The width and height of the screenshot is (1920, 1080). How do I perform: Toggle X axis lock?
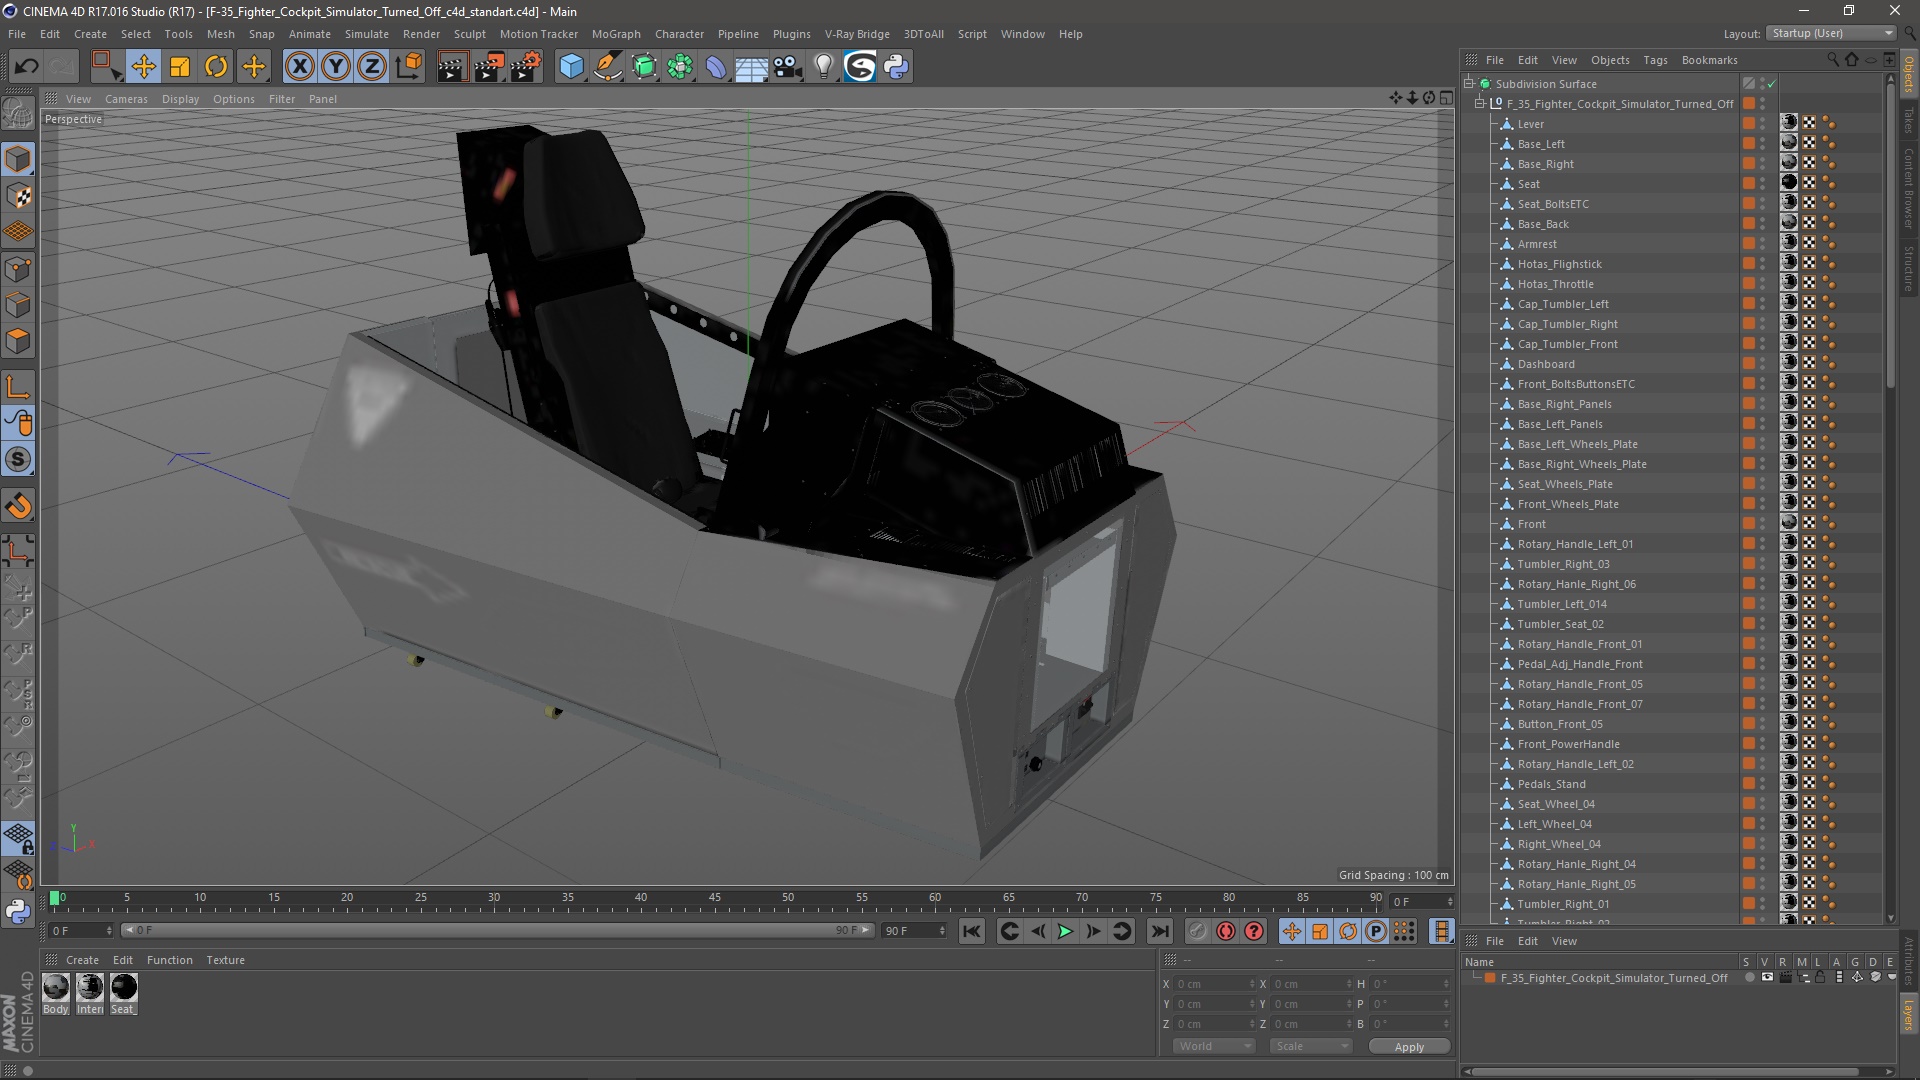tap(299, 67)
